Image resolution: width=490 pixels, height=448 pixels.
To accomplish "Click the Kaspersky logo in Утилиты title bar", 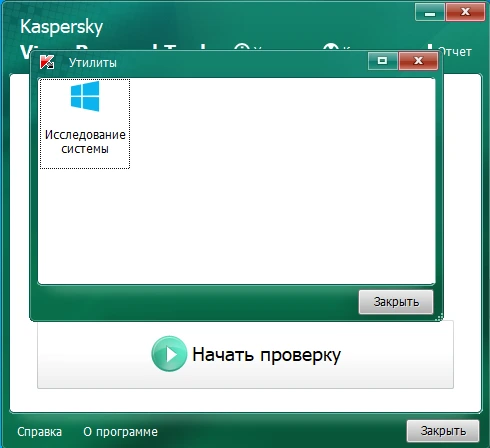I will click(47, 62).
